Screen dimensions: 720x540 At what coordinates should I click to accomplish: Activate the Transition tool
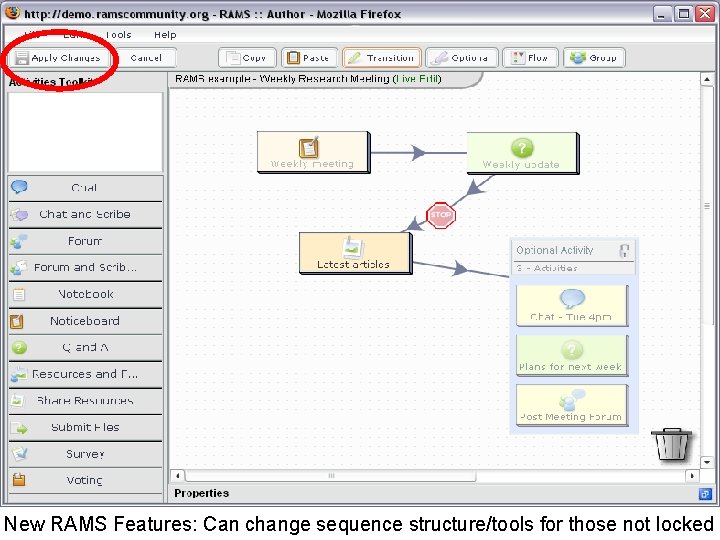coord(382,58)
